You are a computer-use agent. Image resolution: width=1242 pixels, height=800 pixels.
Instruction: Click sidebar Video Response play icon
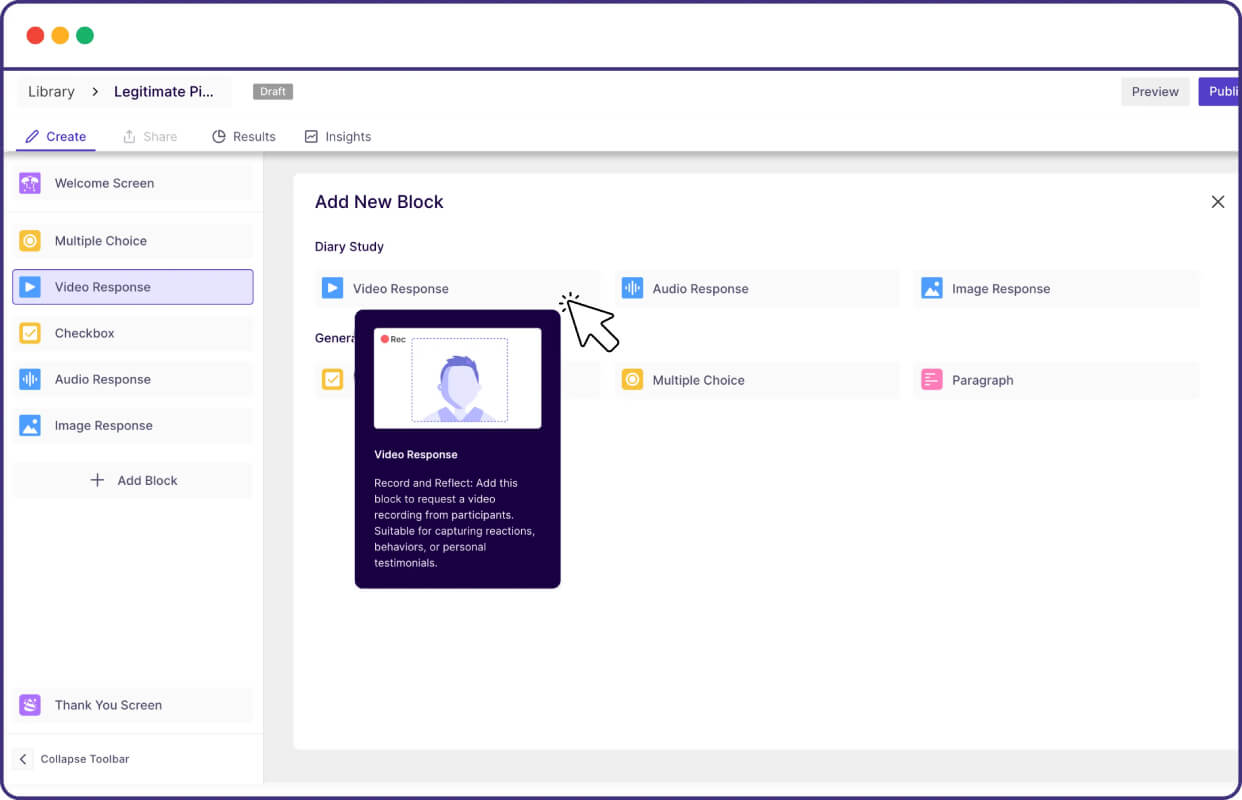[x=30, y=287]
